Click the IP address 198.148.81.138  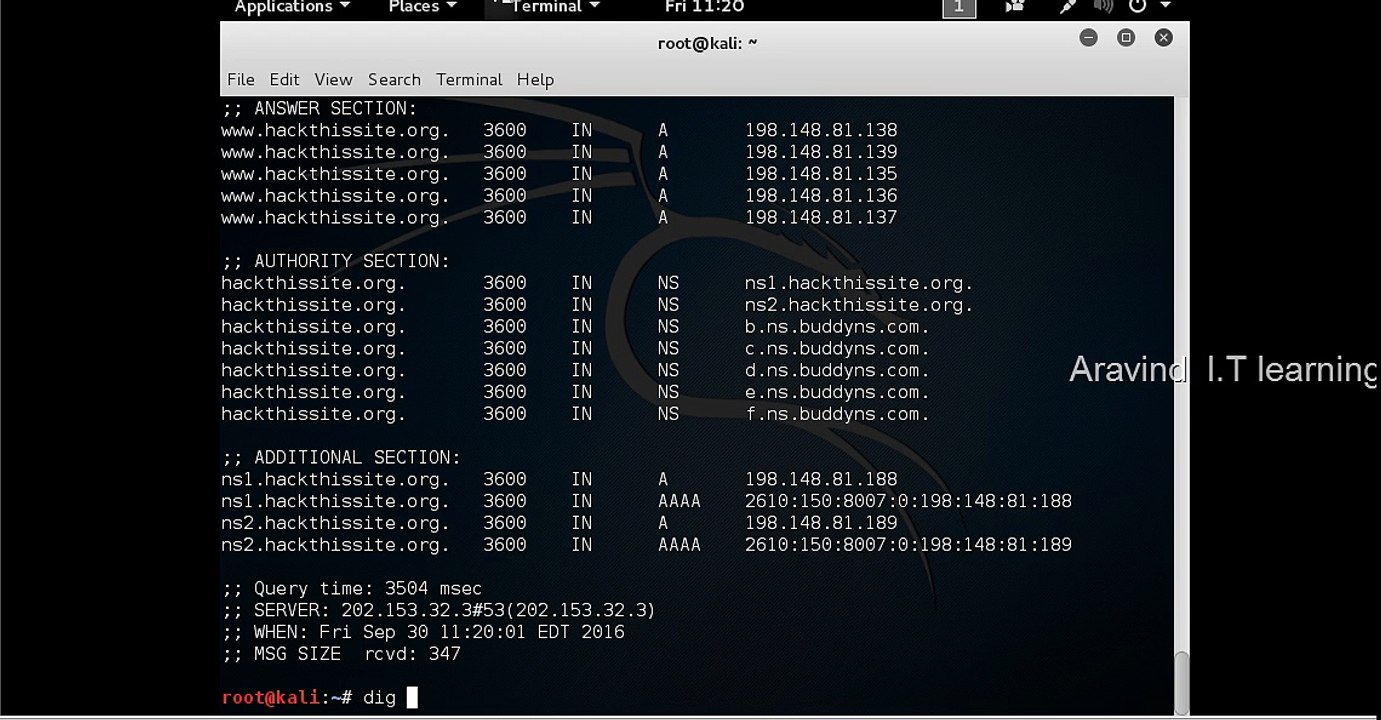click(x=821, y=130)
